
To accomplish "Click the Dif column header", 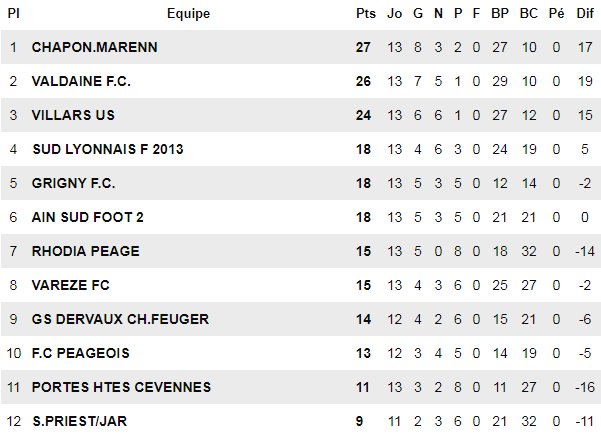I will coord(586,14).
